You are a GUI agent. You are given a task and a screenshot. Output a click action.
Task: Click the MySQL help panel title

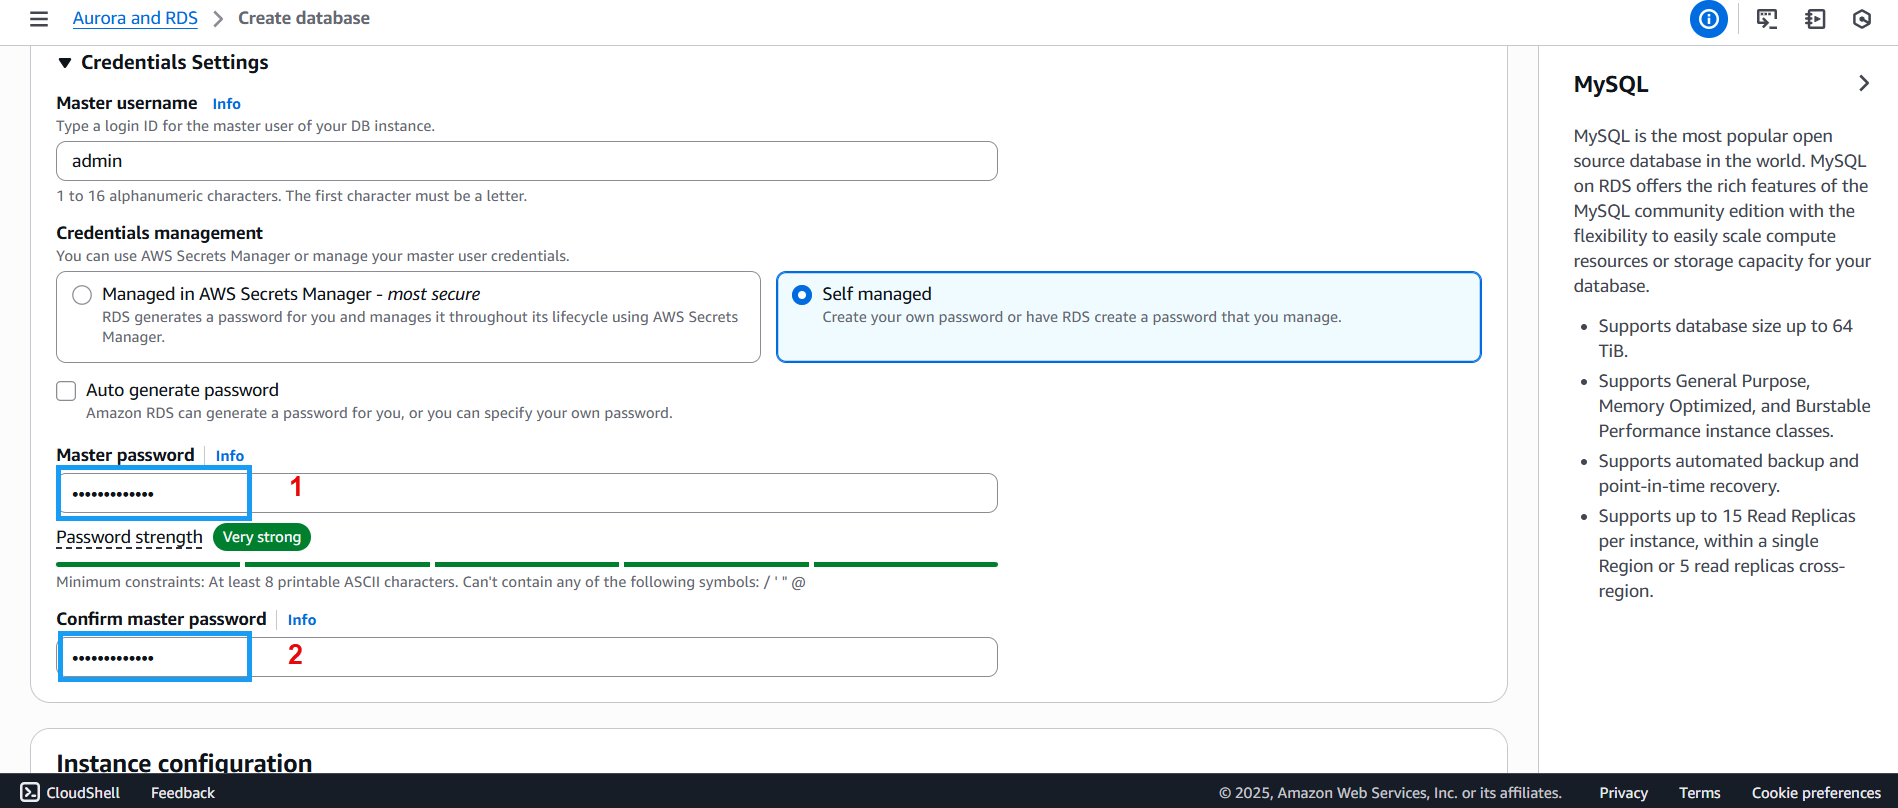pyautogui.click(x=1611, y=84)
